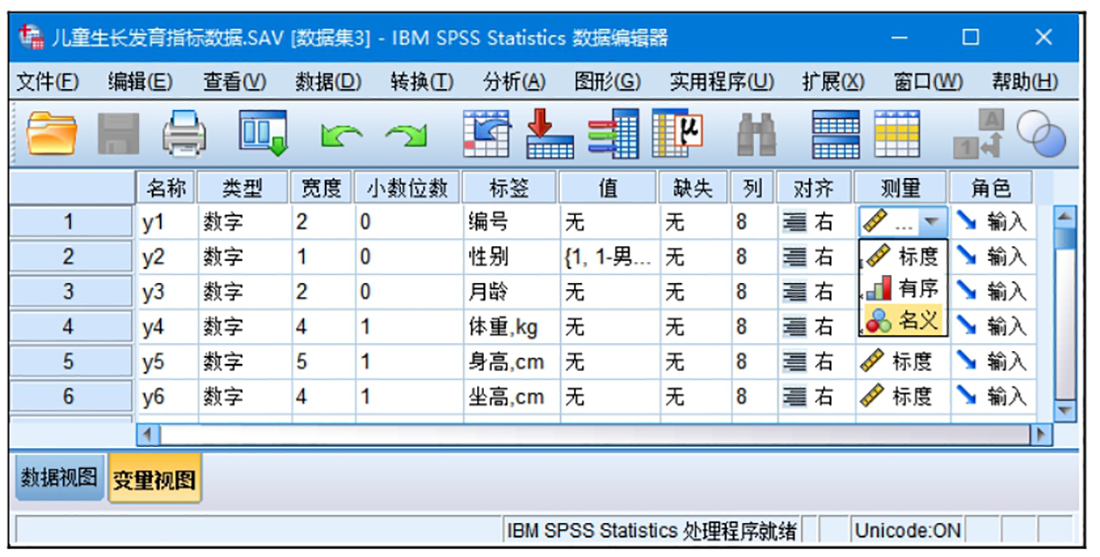Click the Open data document folder icon
Screen dimensions: 1100x557
pyautogui.click(x=51, y=134)
